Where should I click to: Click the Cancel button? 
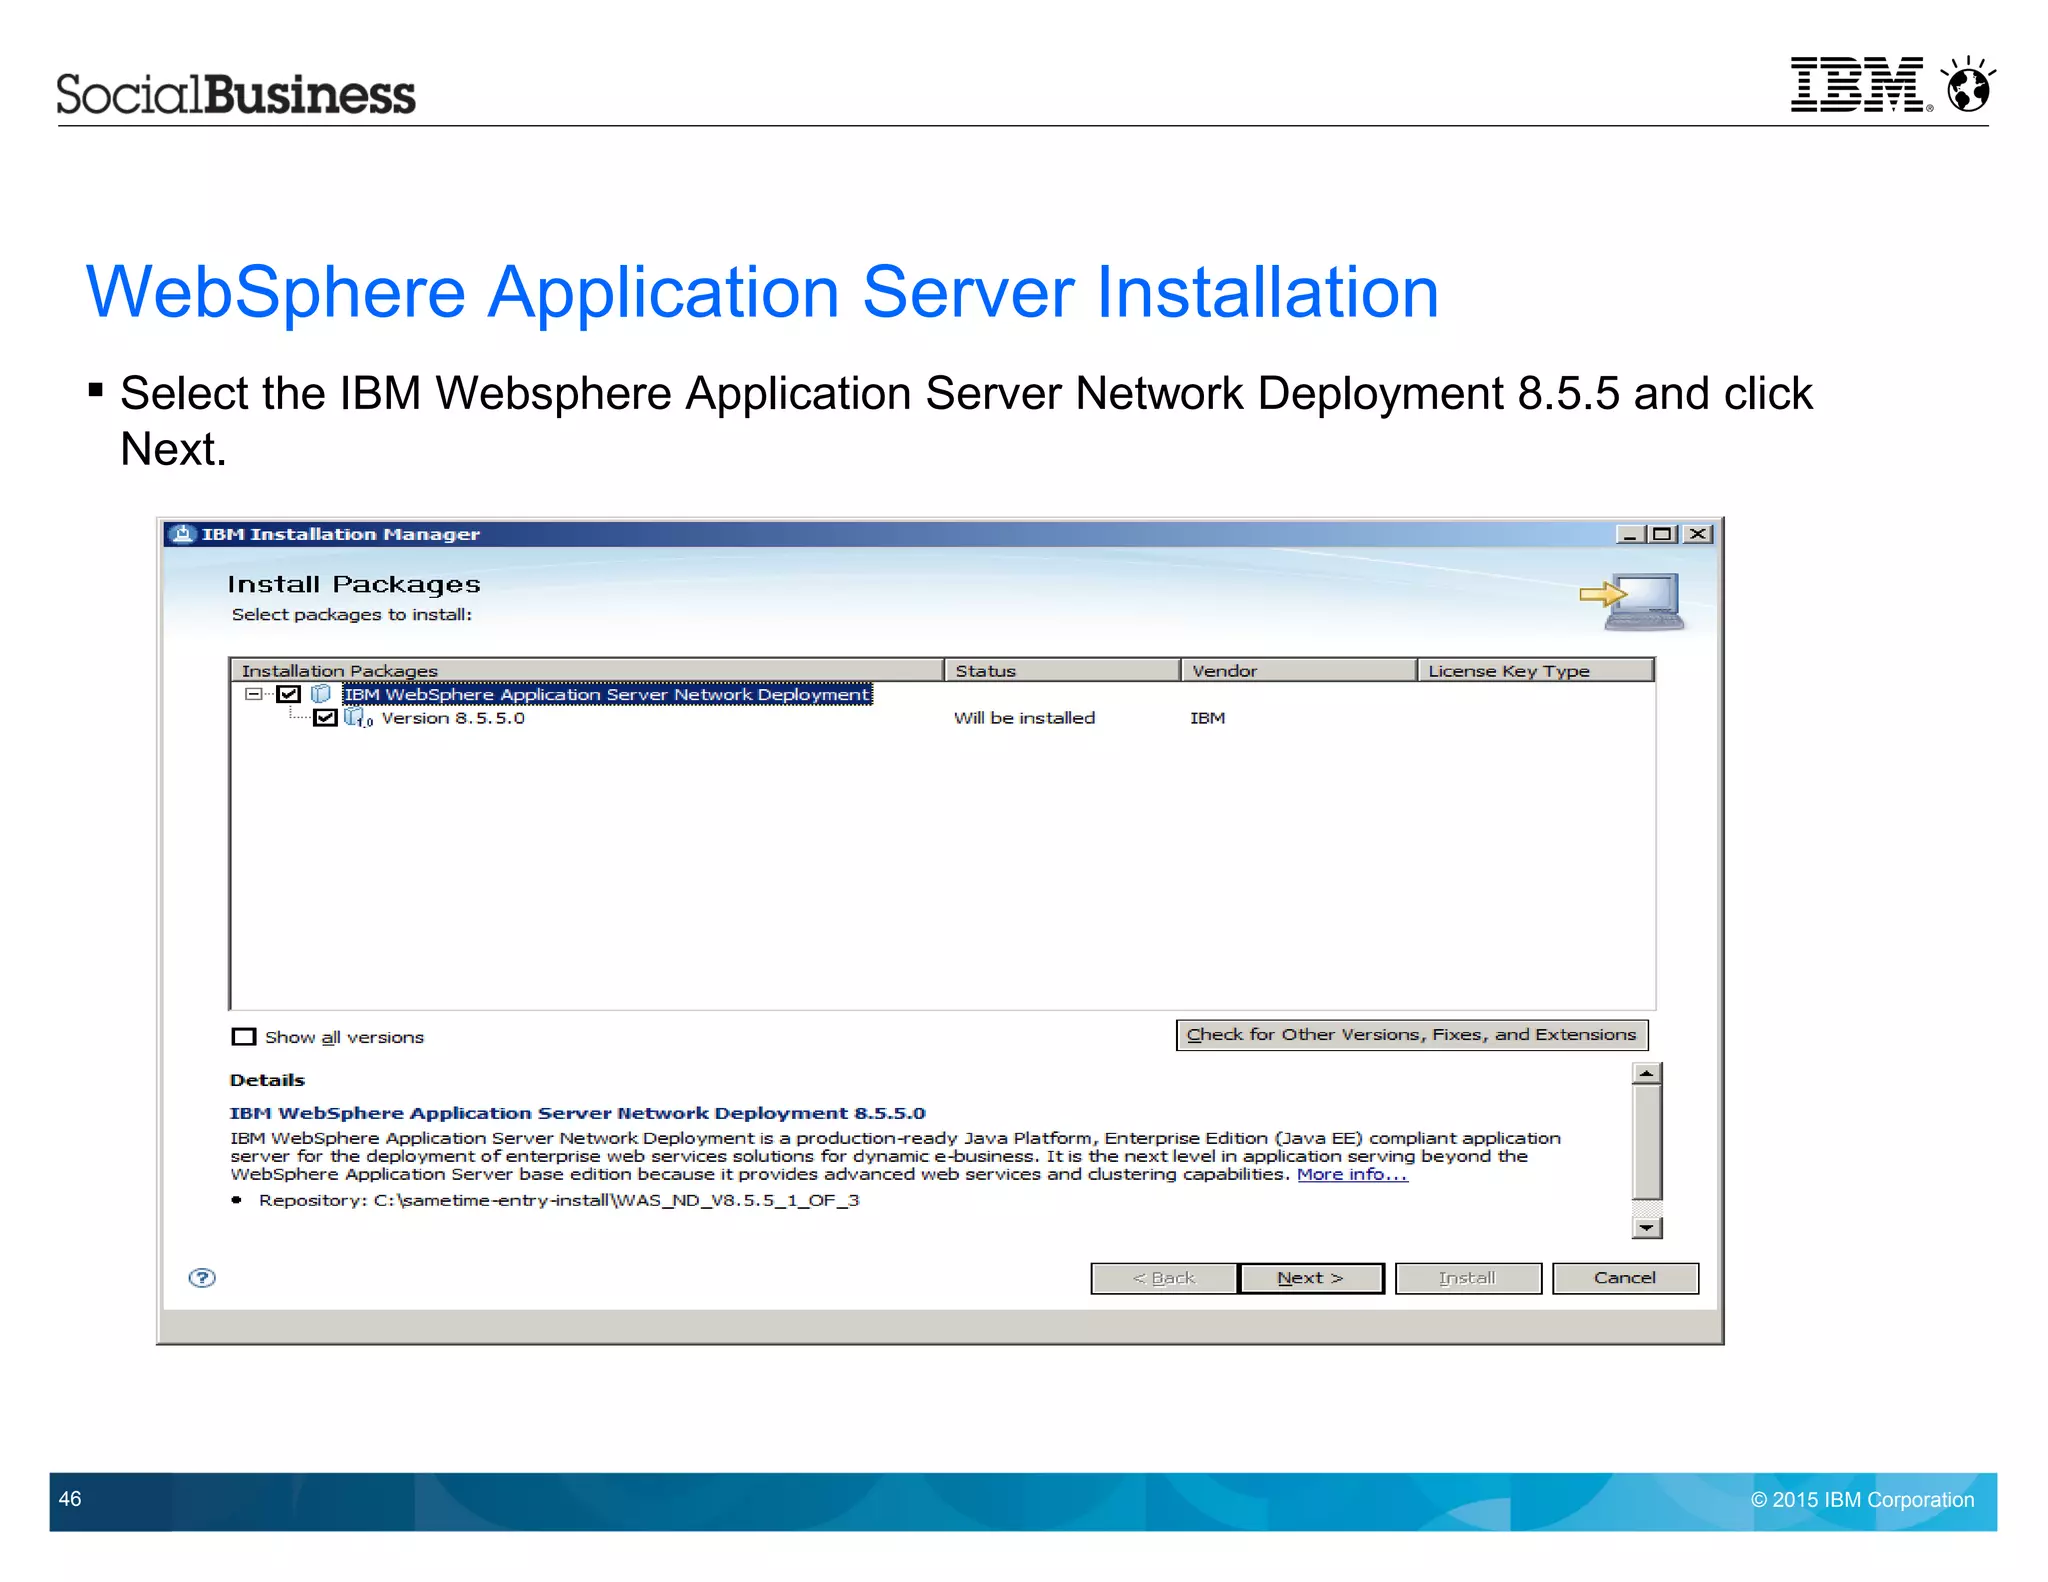[x=1625, y=1278]
